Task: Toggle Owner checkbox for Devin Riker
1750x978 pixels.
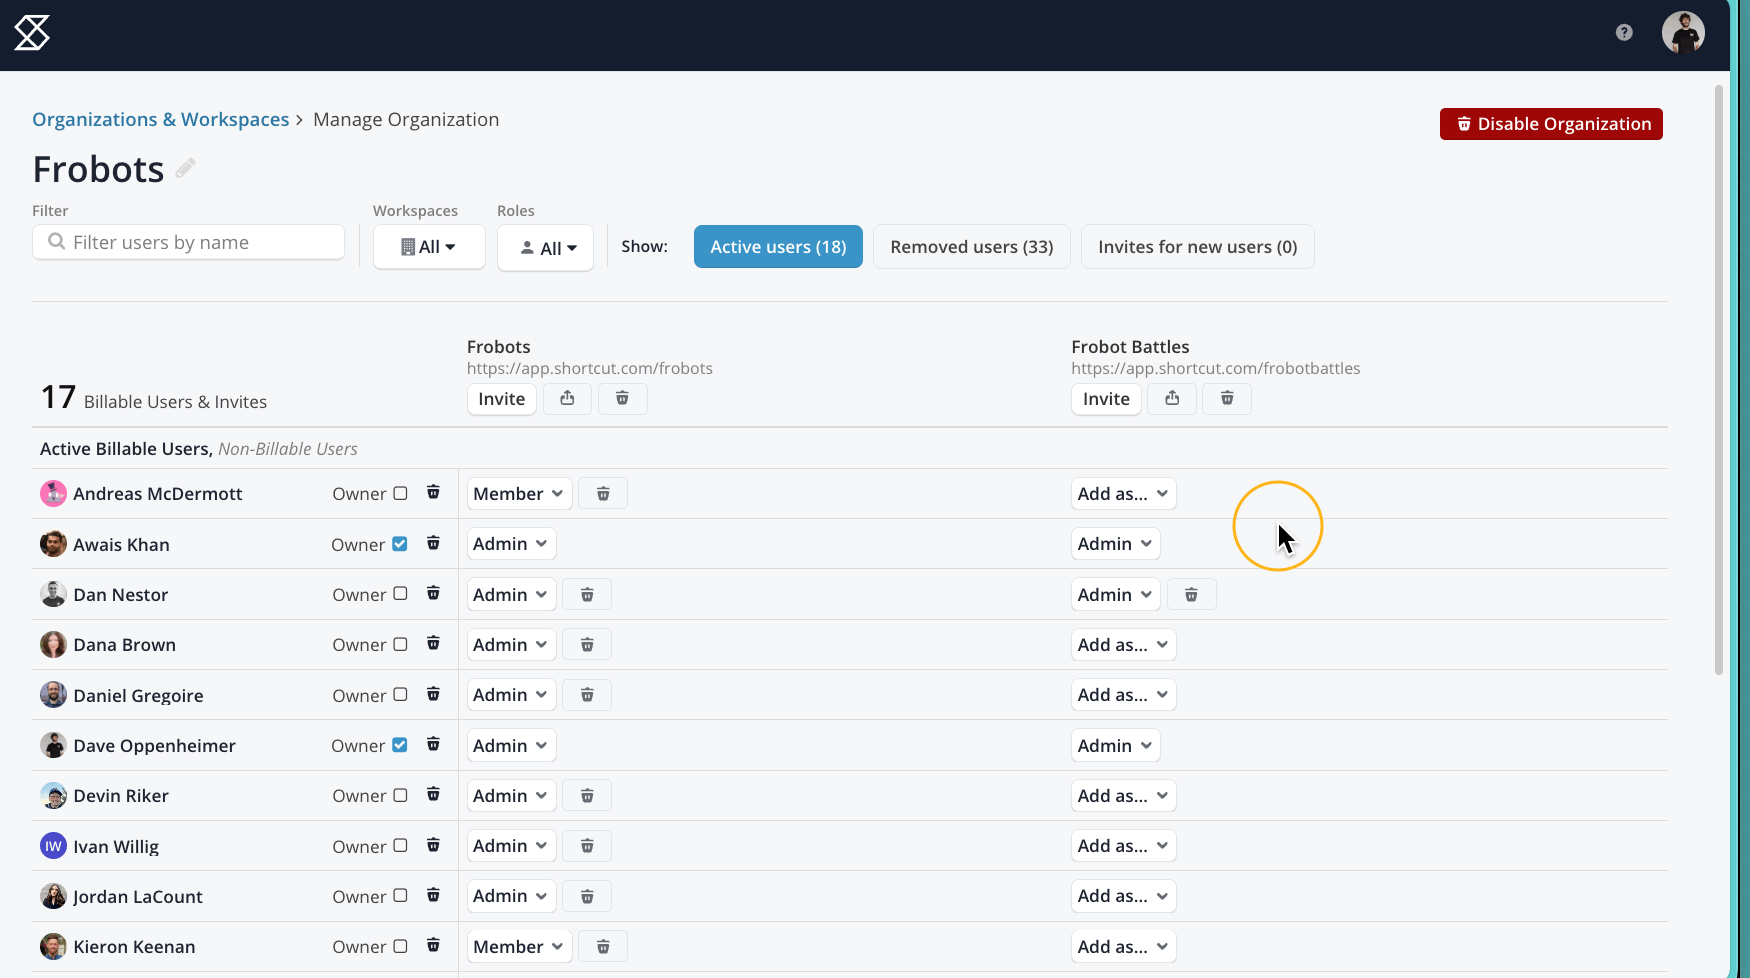Action: click(x=400, y=795)
